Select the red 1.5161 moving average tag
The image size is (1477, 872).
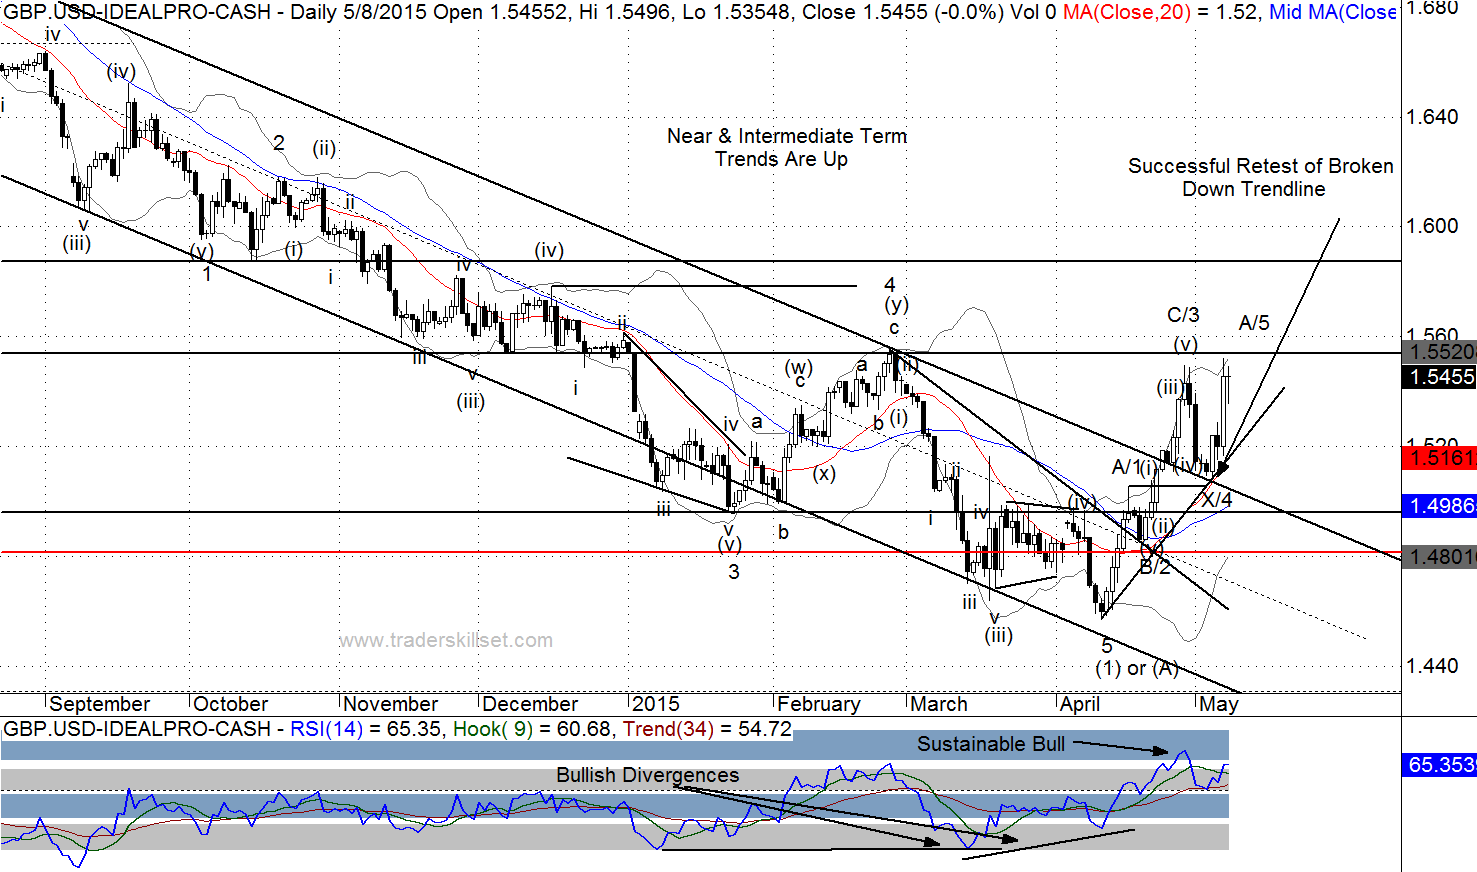(1440, 458)
